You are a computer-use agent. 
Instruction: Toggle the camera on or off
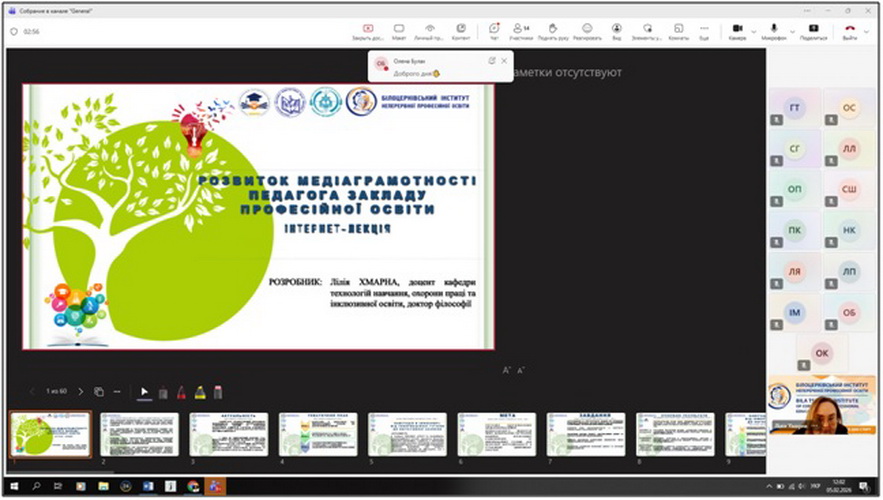click(736, 31)
